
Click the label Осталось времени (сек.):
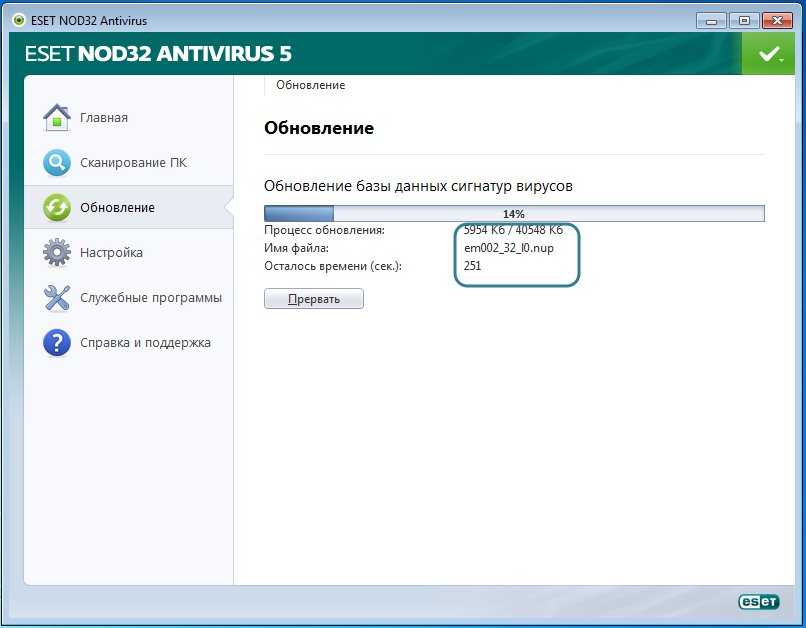pos(333,266)
